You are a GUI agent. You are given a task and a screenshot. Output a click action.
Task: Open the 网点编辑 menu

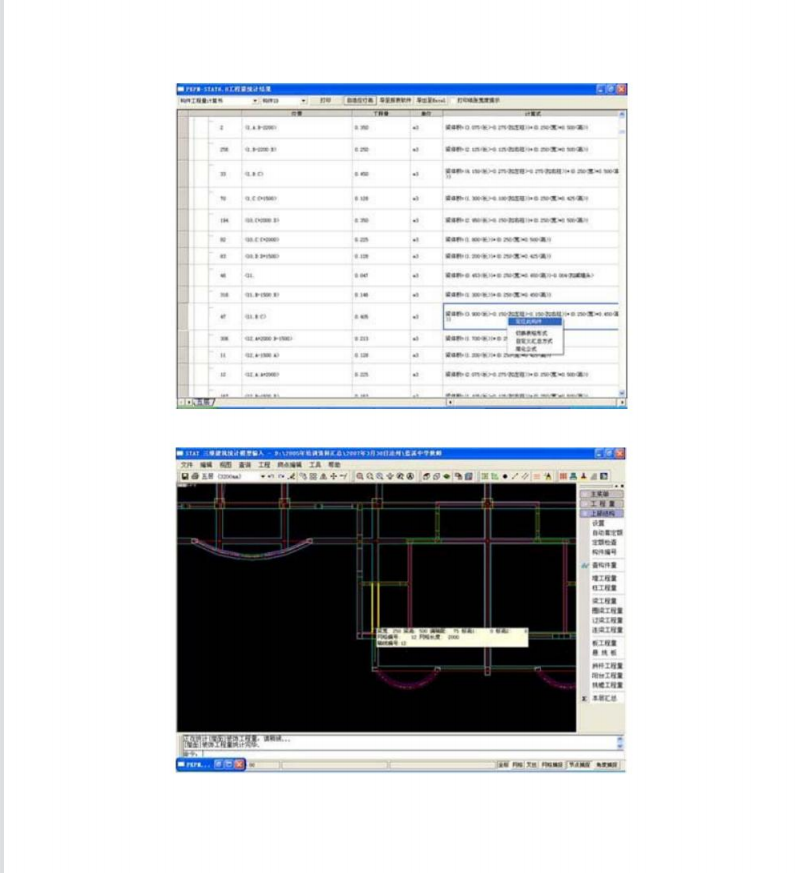click(x=290, y=464)
